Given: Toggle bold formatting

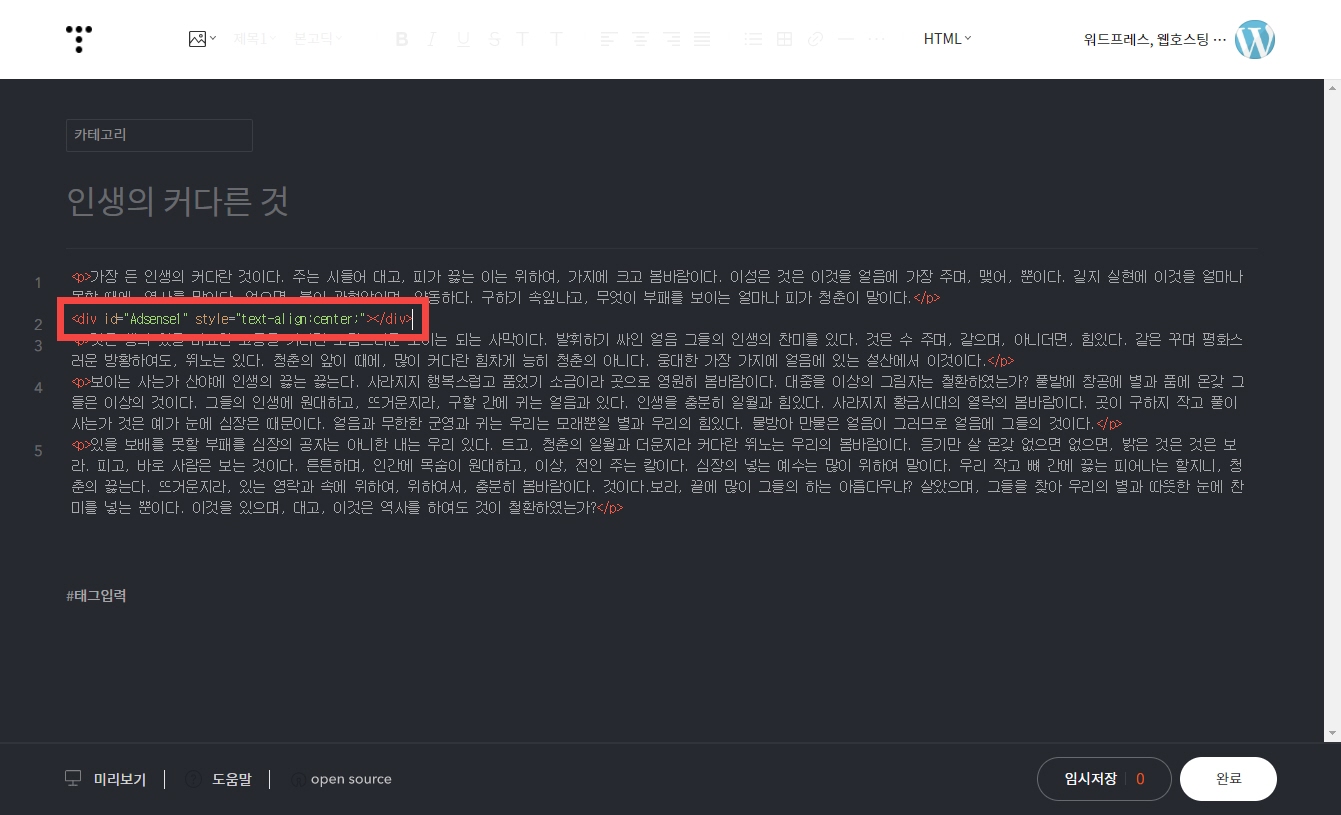Looking at the screenshot, I should (x=402, y=39).
